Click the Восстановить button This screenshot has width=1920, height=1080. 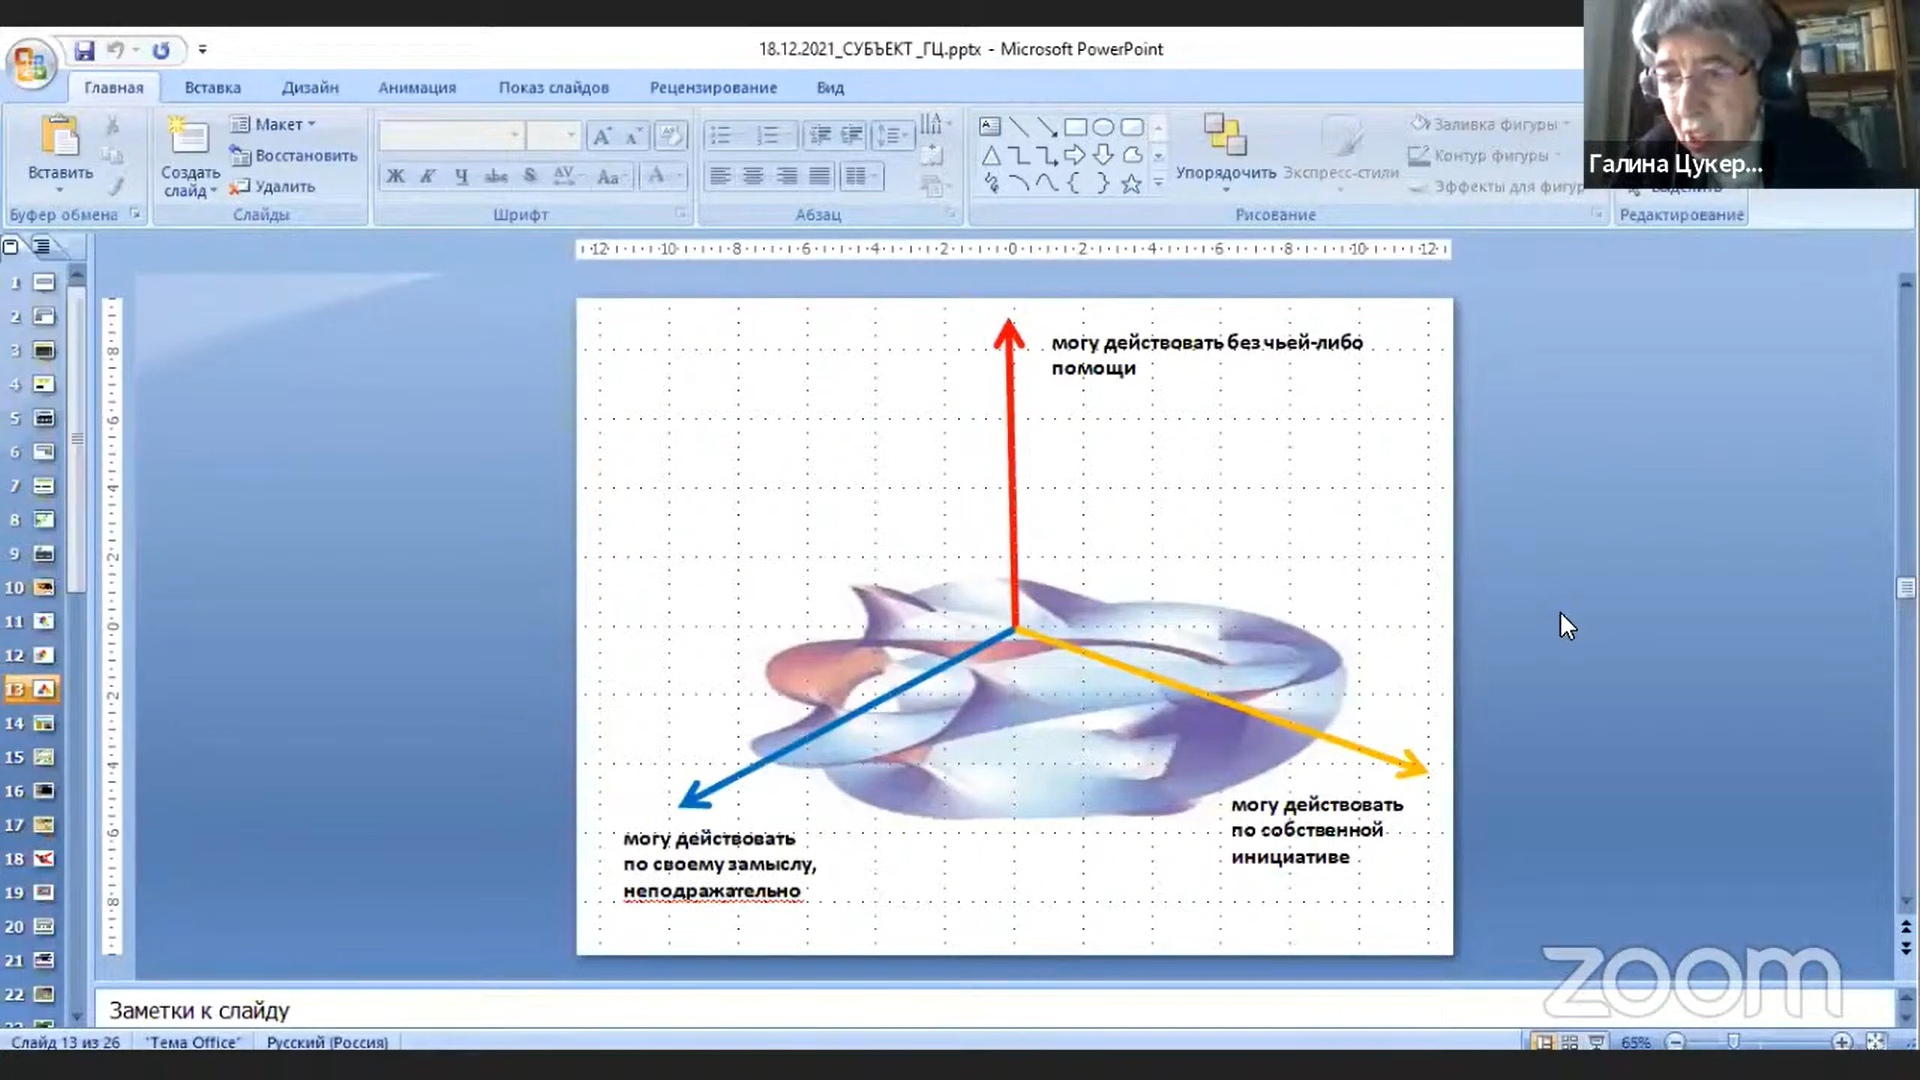click(x=294, y=156)
